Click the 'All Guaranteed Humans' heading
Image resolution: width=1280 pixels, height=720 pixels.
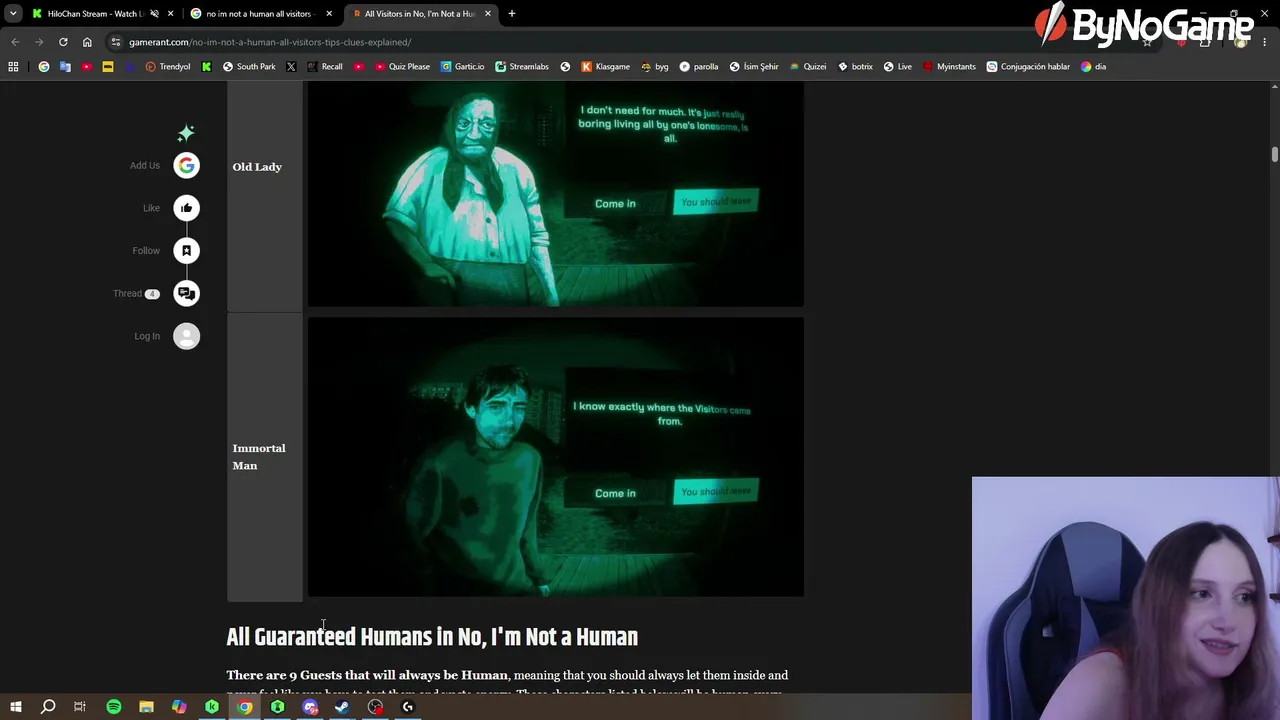[432, 637]
